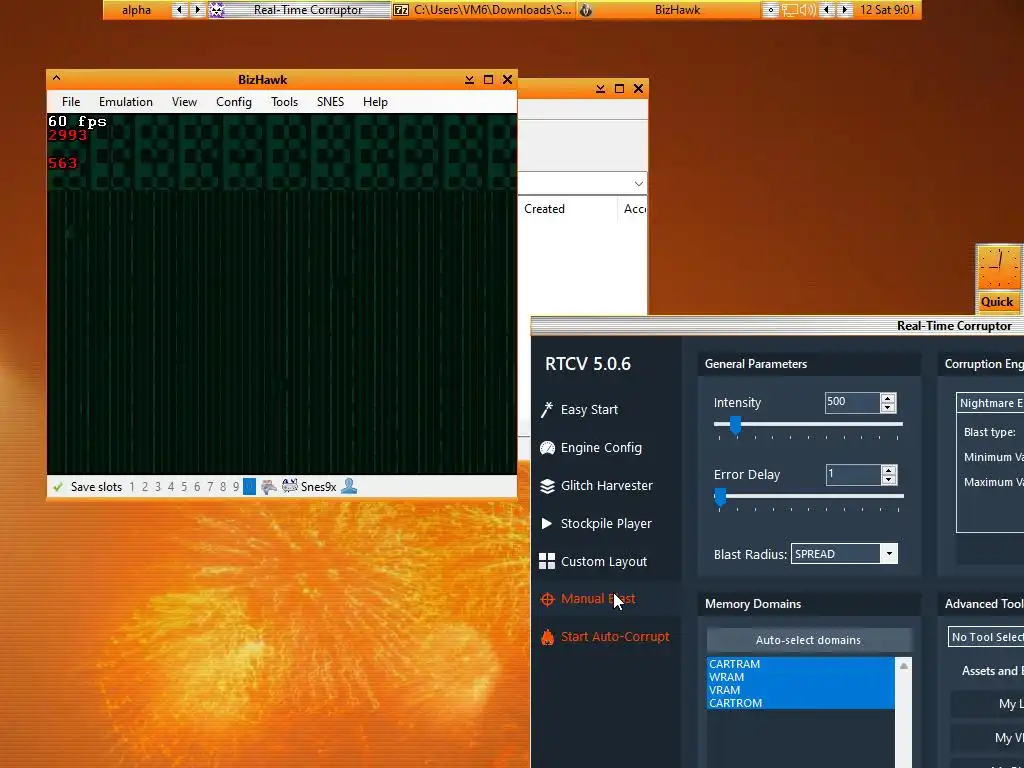Select save slot 3 in BizHawk
The image size is (1024, 768).
[158, 487]
